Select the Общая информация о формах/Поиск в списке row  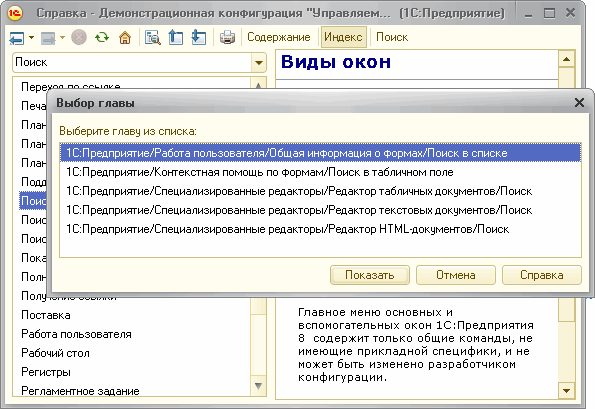tap(320, 153)
